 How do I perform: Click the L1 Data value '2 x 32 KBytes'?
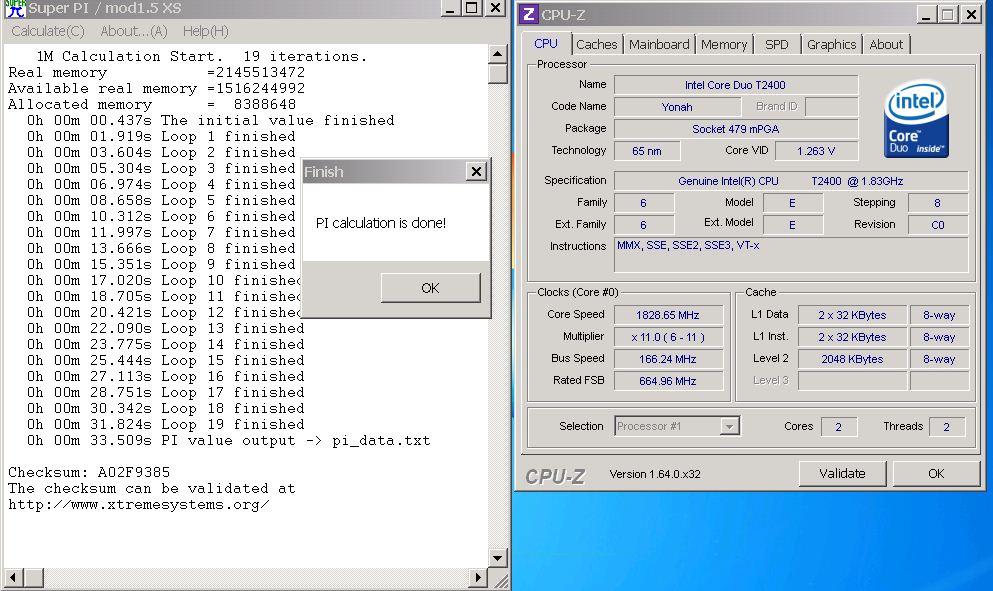pos(852,315)
